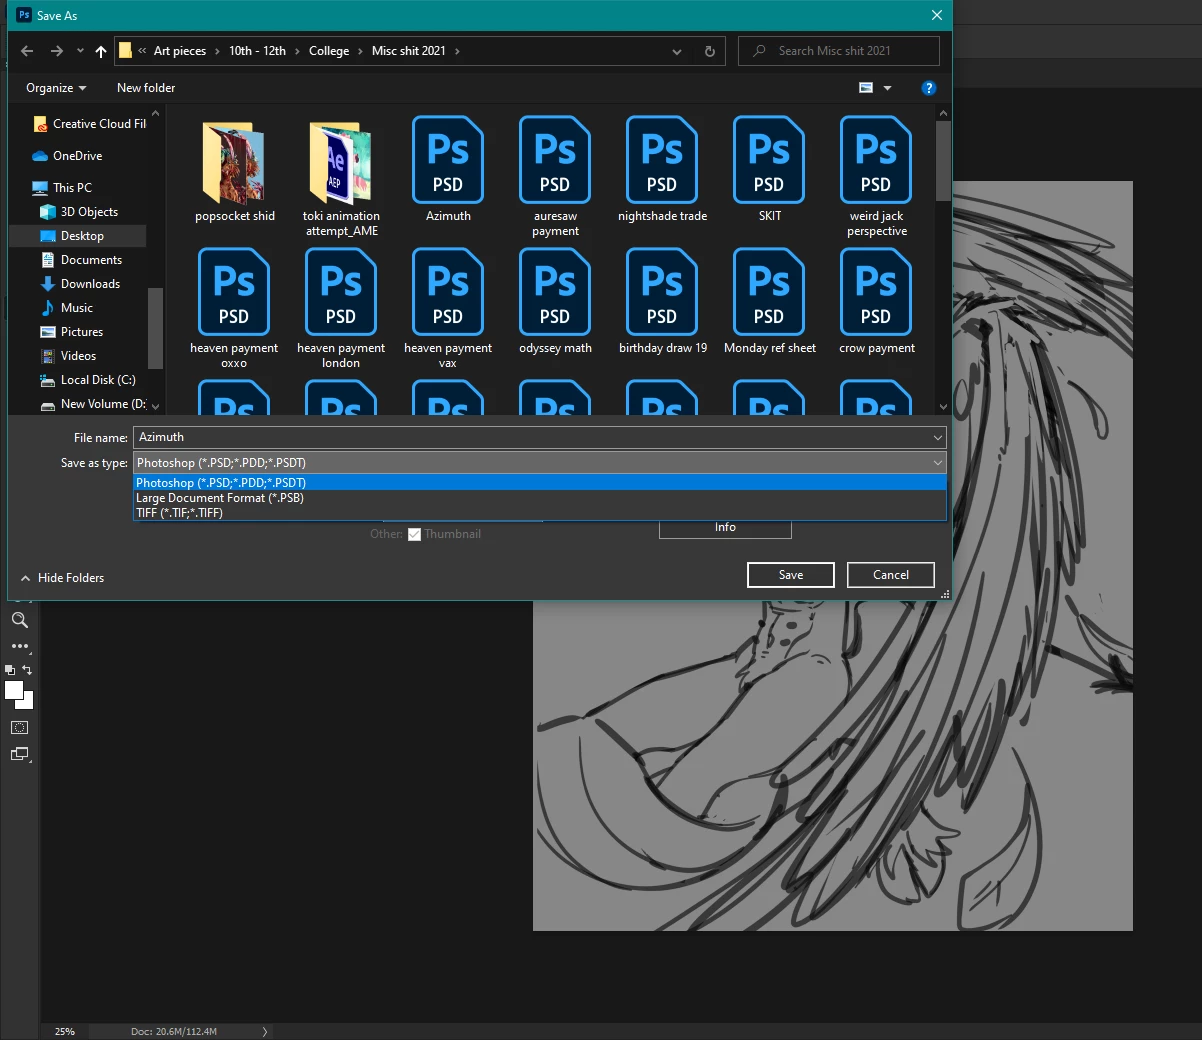Click the Search Misc shit 2021 box
The image size is (1202, 1040).
pos(839,51)
